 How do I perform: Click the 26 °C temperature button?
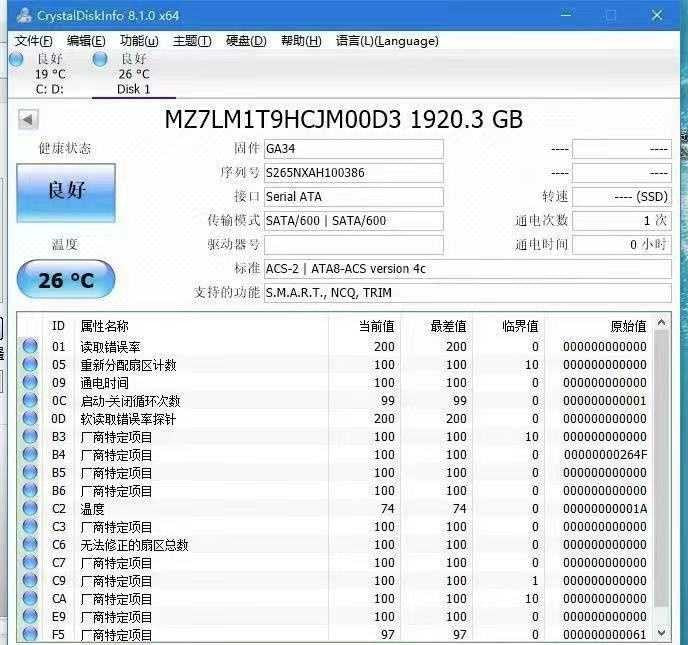[66, 280]
